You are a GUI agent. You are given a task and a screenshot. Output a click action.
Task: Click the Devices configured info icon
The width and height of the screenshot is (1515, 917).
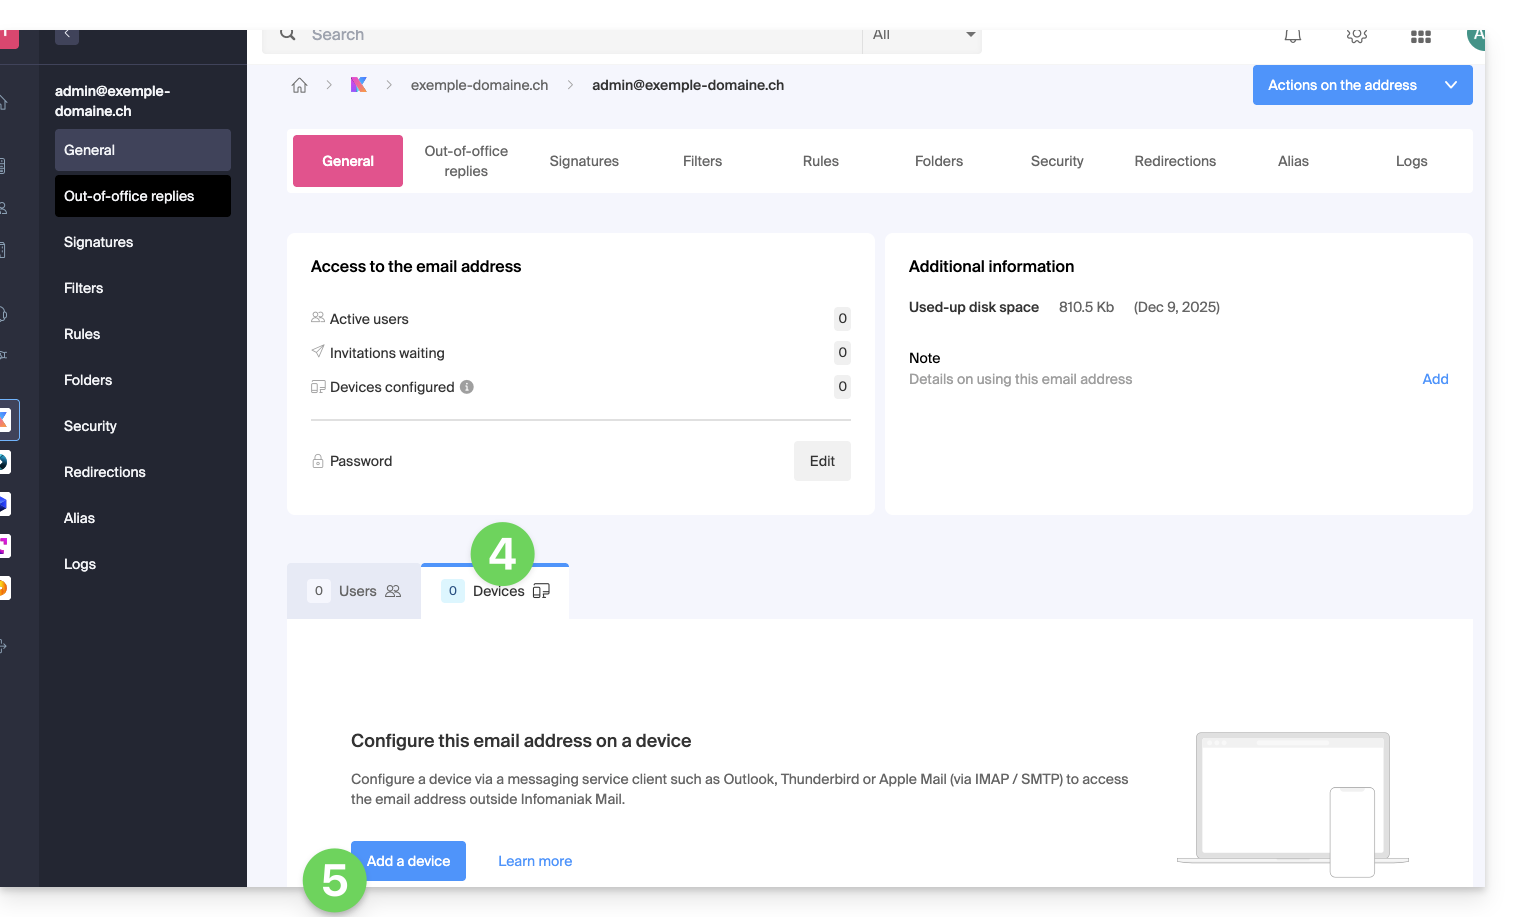pos(467,387)
